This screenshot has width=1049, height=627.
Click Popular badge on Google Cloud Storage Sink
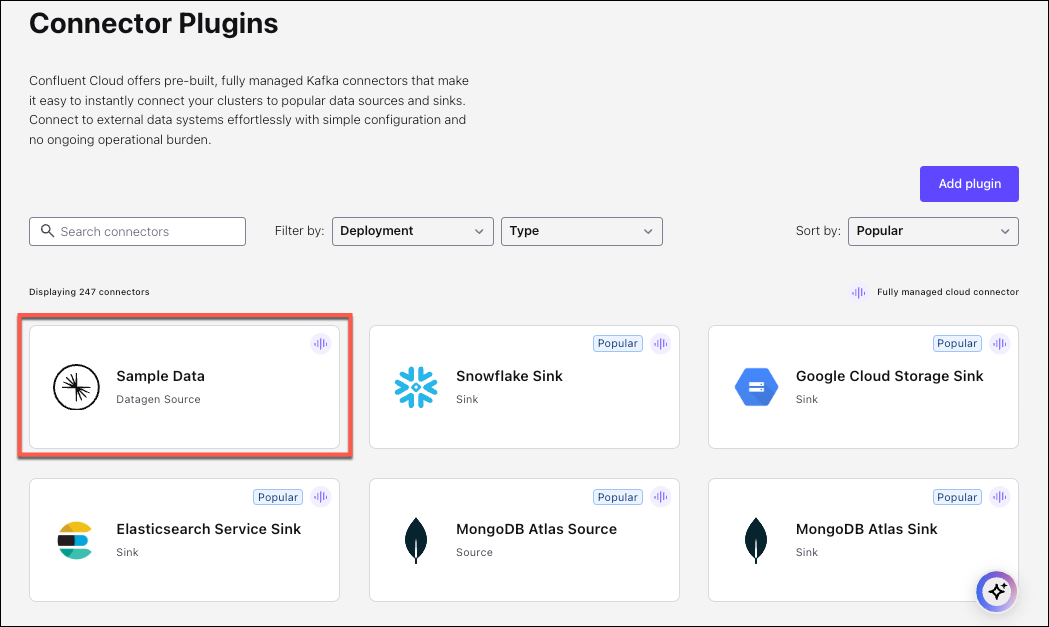957,344
